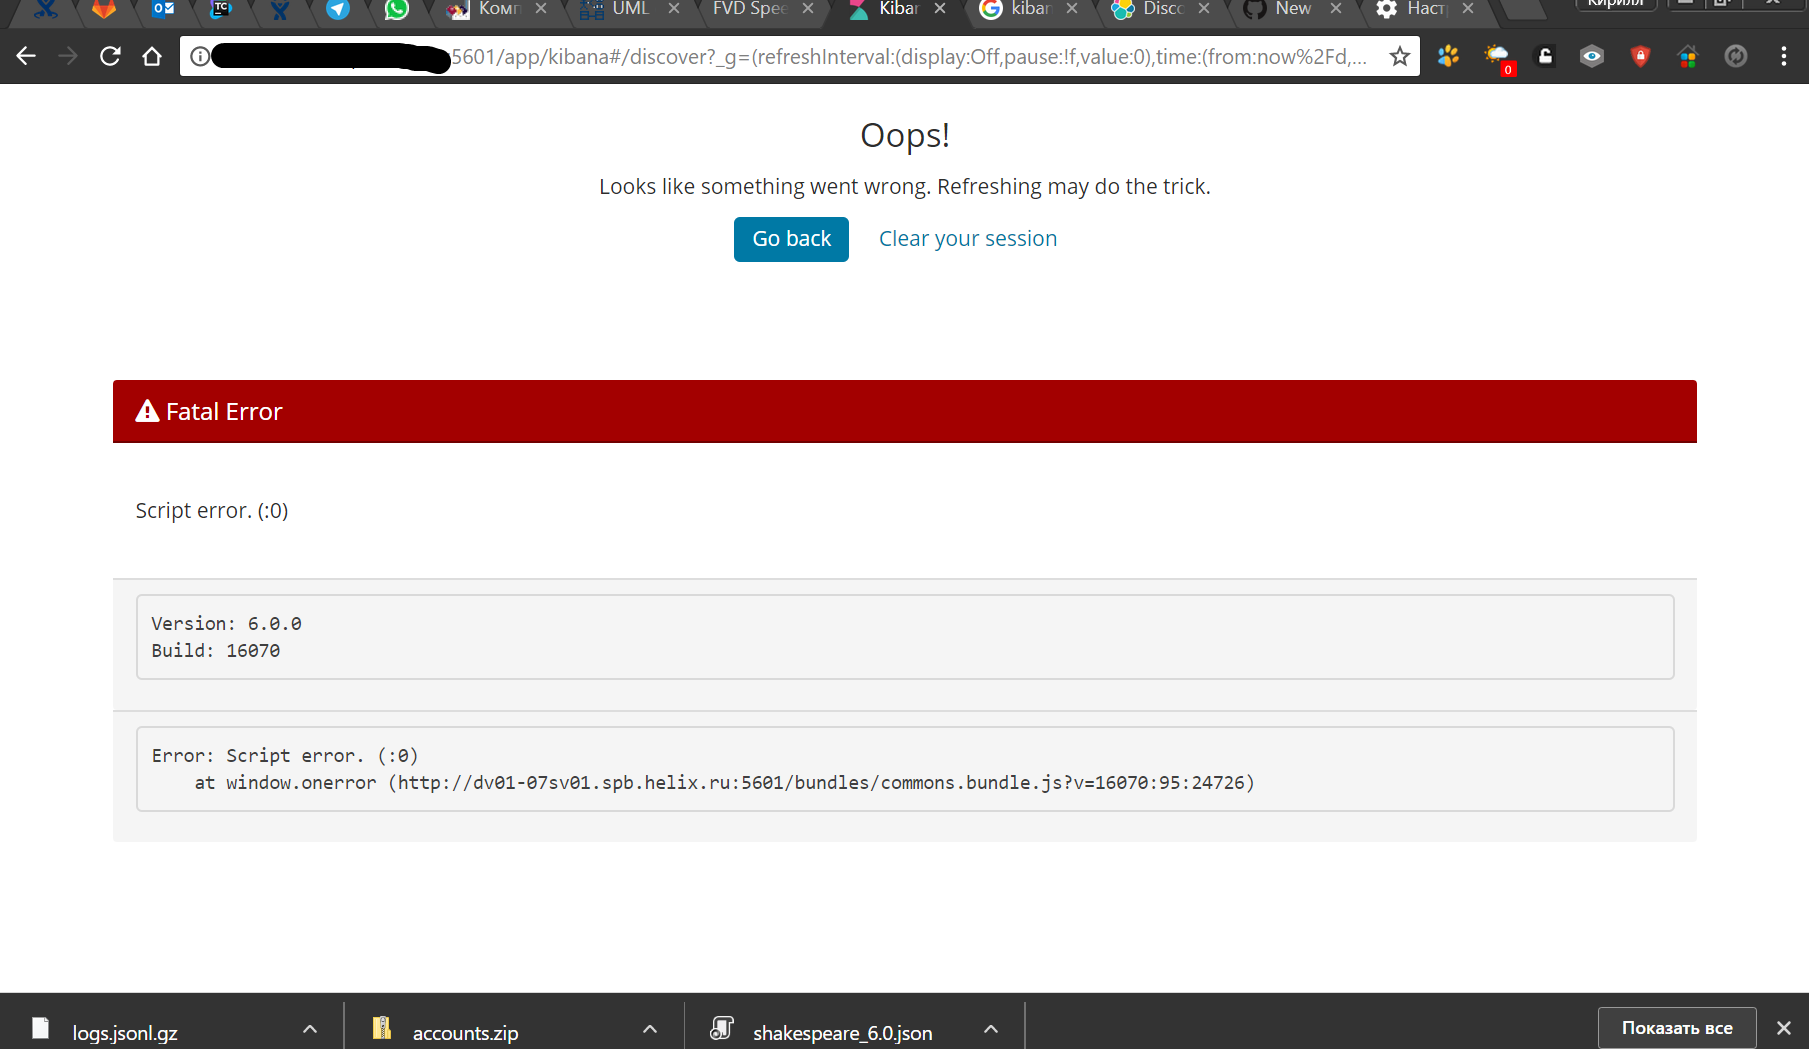Screen dimensions: 1809x1049
Task: Open the downloaded accounts.zip file
Action: pyautogui.click(x=465, y=1033)
